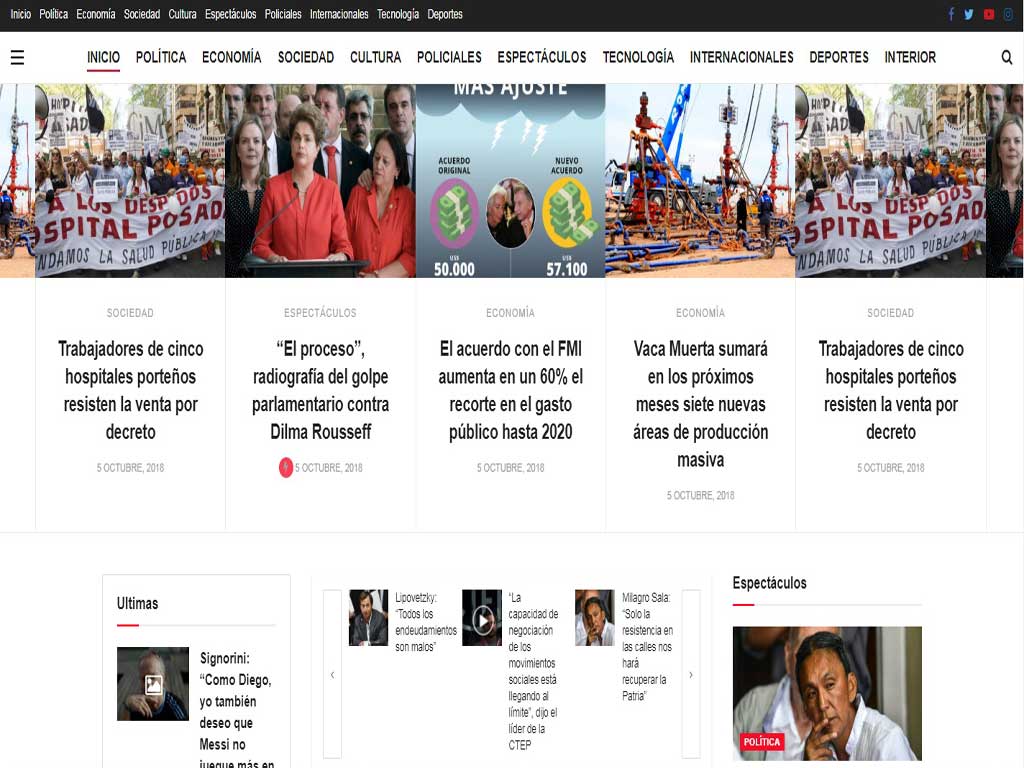Open the hamburger menu icon
Image resolution: width=1024 pixels, height=768 pixels.
(x=18, y=57)
